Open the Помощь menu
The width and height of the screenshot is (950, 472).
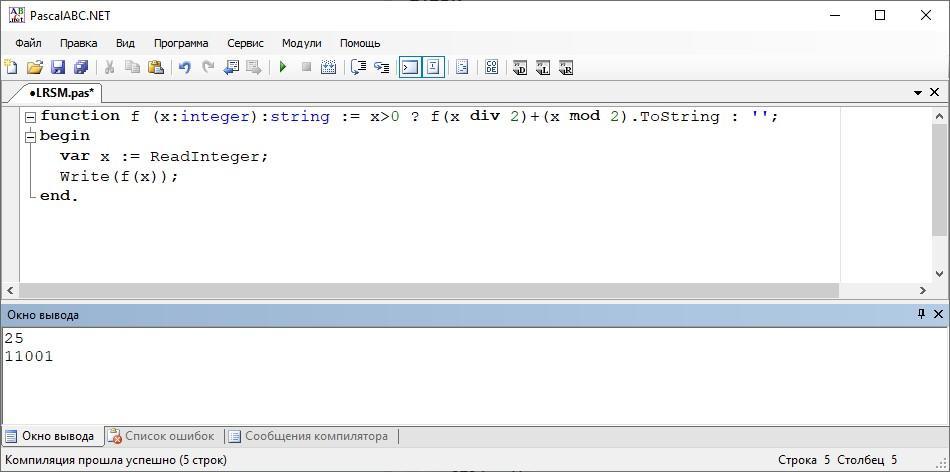360,43
